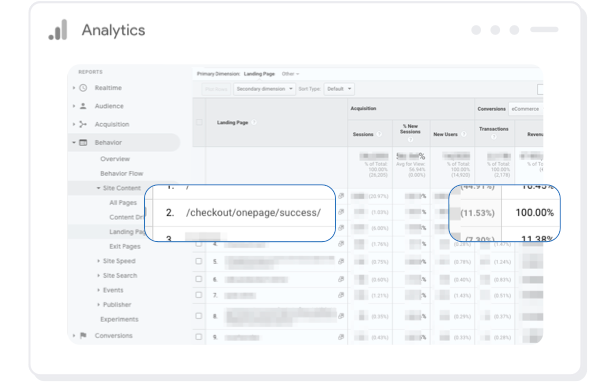Screen dimensions: 600x382
Task: Expand the Conversions section arrow
Action: pos(74,335)
